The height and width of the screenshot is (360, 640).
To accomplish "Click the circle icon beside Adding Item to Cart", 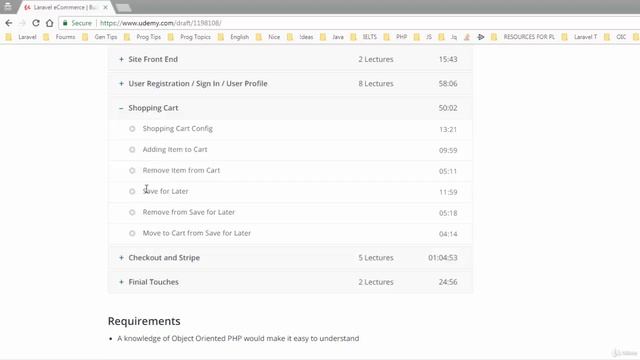I will pos(132,150).
